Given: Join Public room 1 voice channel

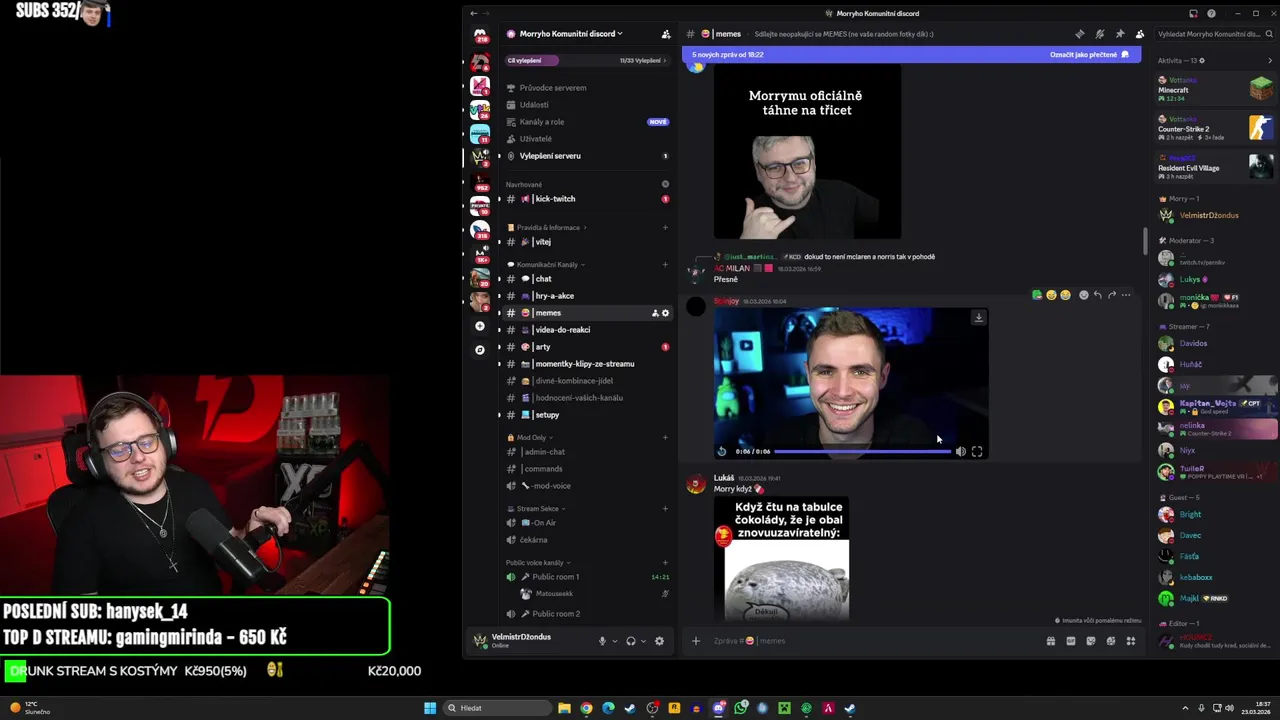Looking at the screenshot, I should click(586, 577).
